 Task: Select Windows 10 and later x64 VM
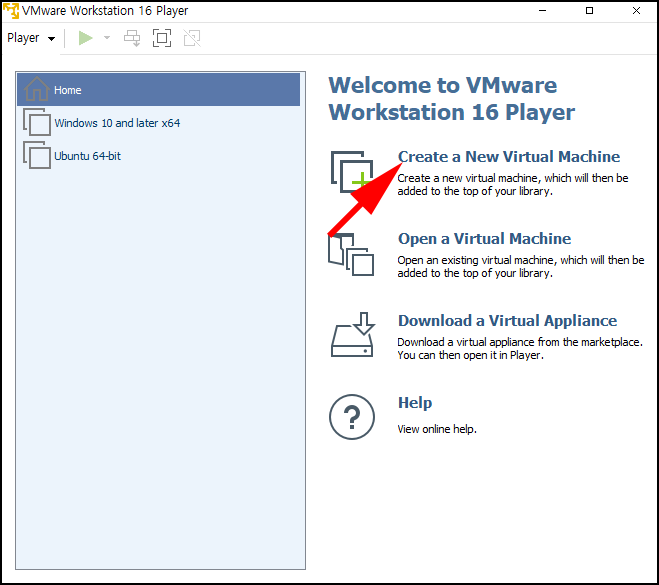(x=158, y=123)
